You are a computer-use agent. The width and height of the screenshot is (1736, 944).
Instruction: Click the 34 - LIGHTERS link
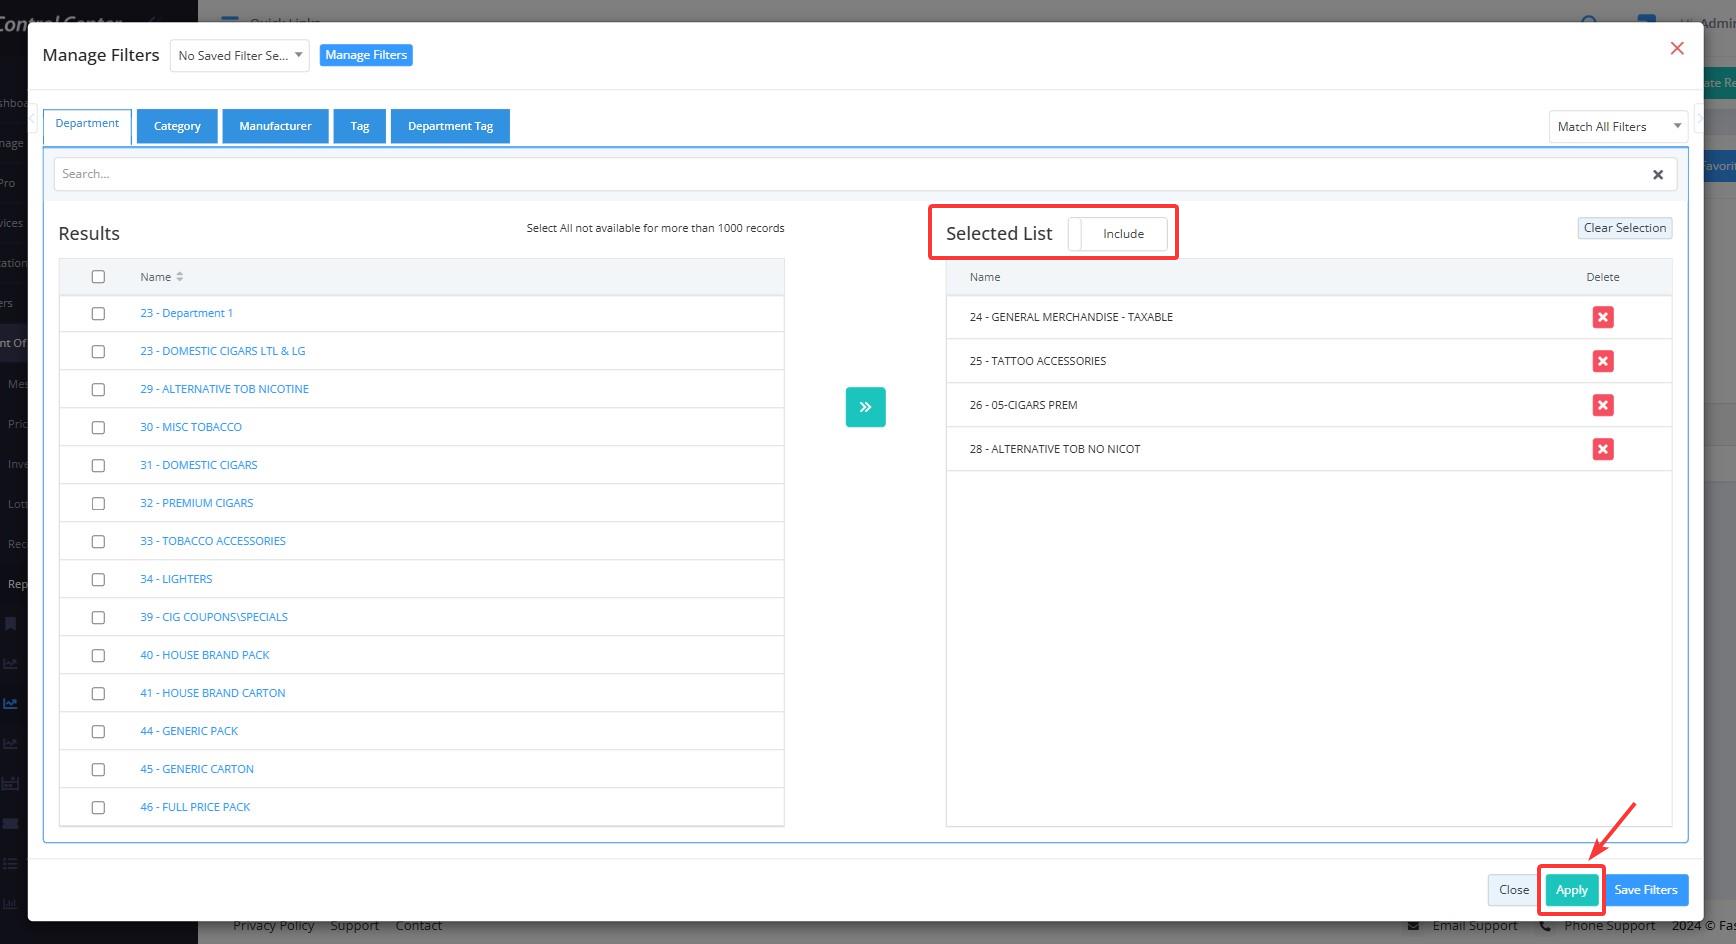[176, 579]
